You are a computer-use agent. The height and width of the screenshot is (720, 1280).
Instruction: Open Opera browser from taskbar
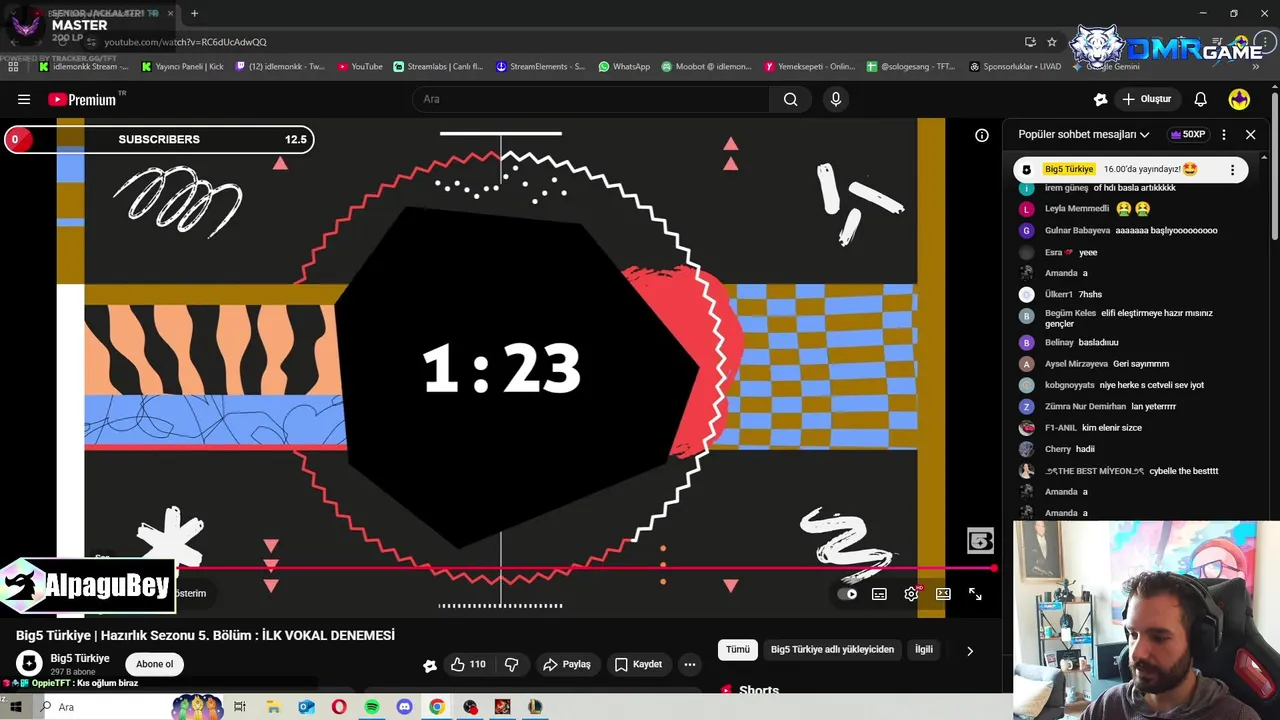pos(339,707)
